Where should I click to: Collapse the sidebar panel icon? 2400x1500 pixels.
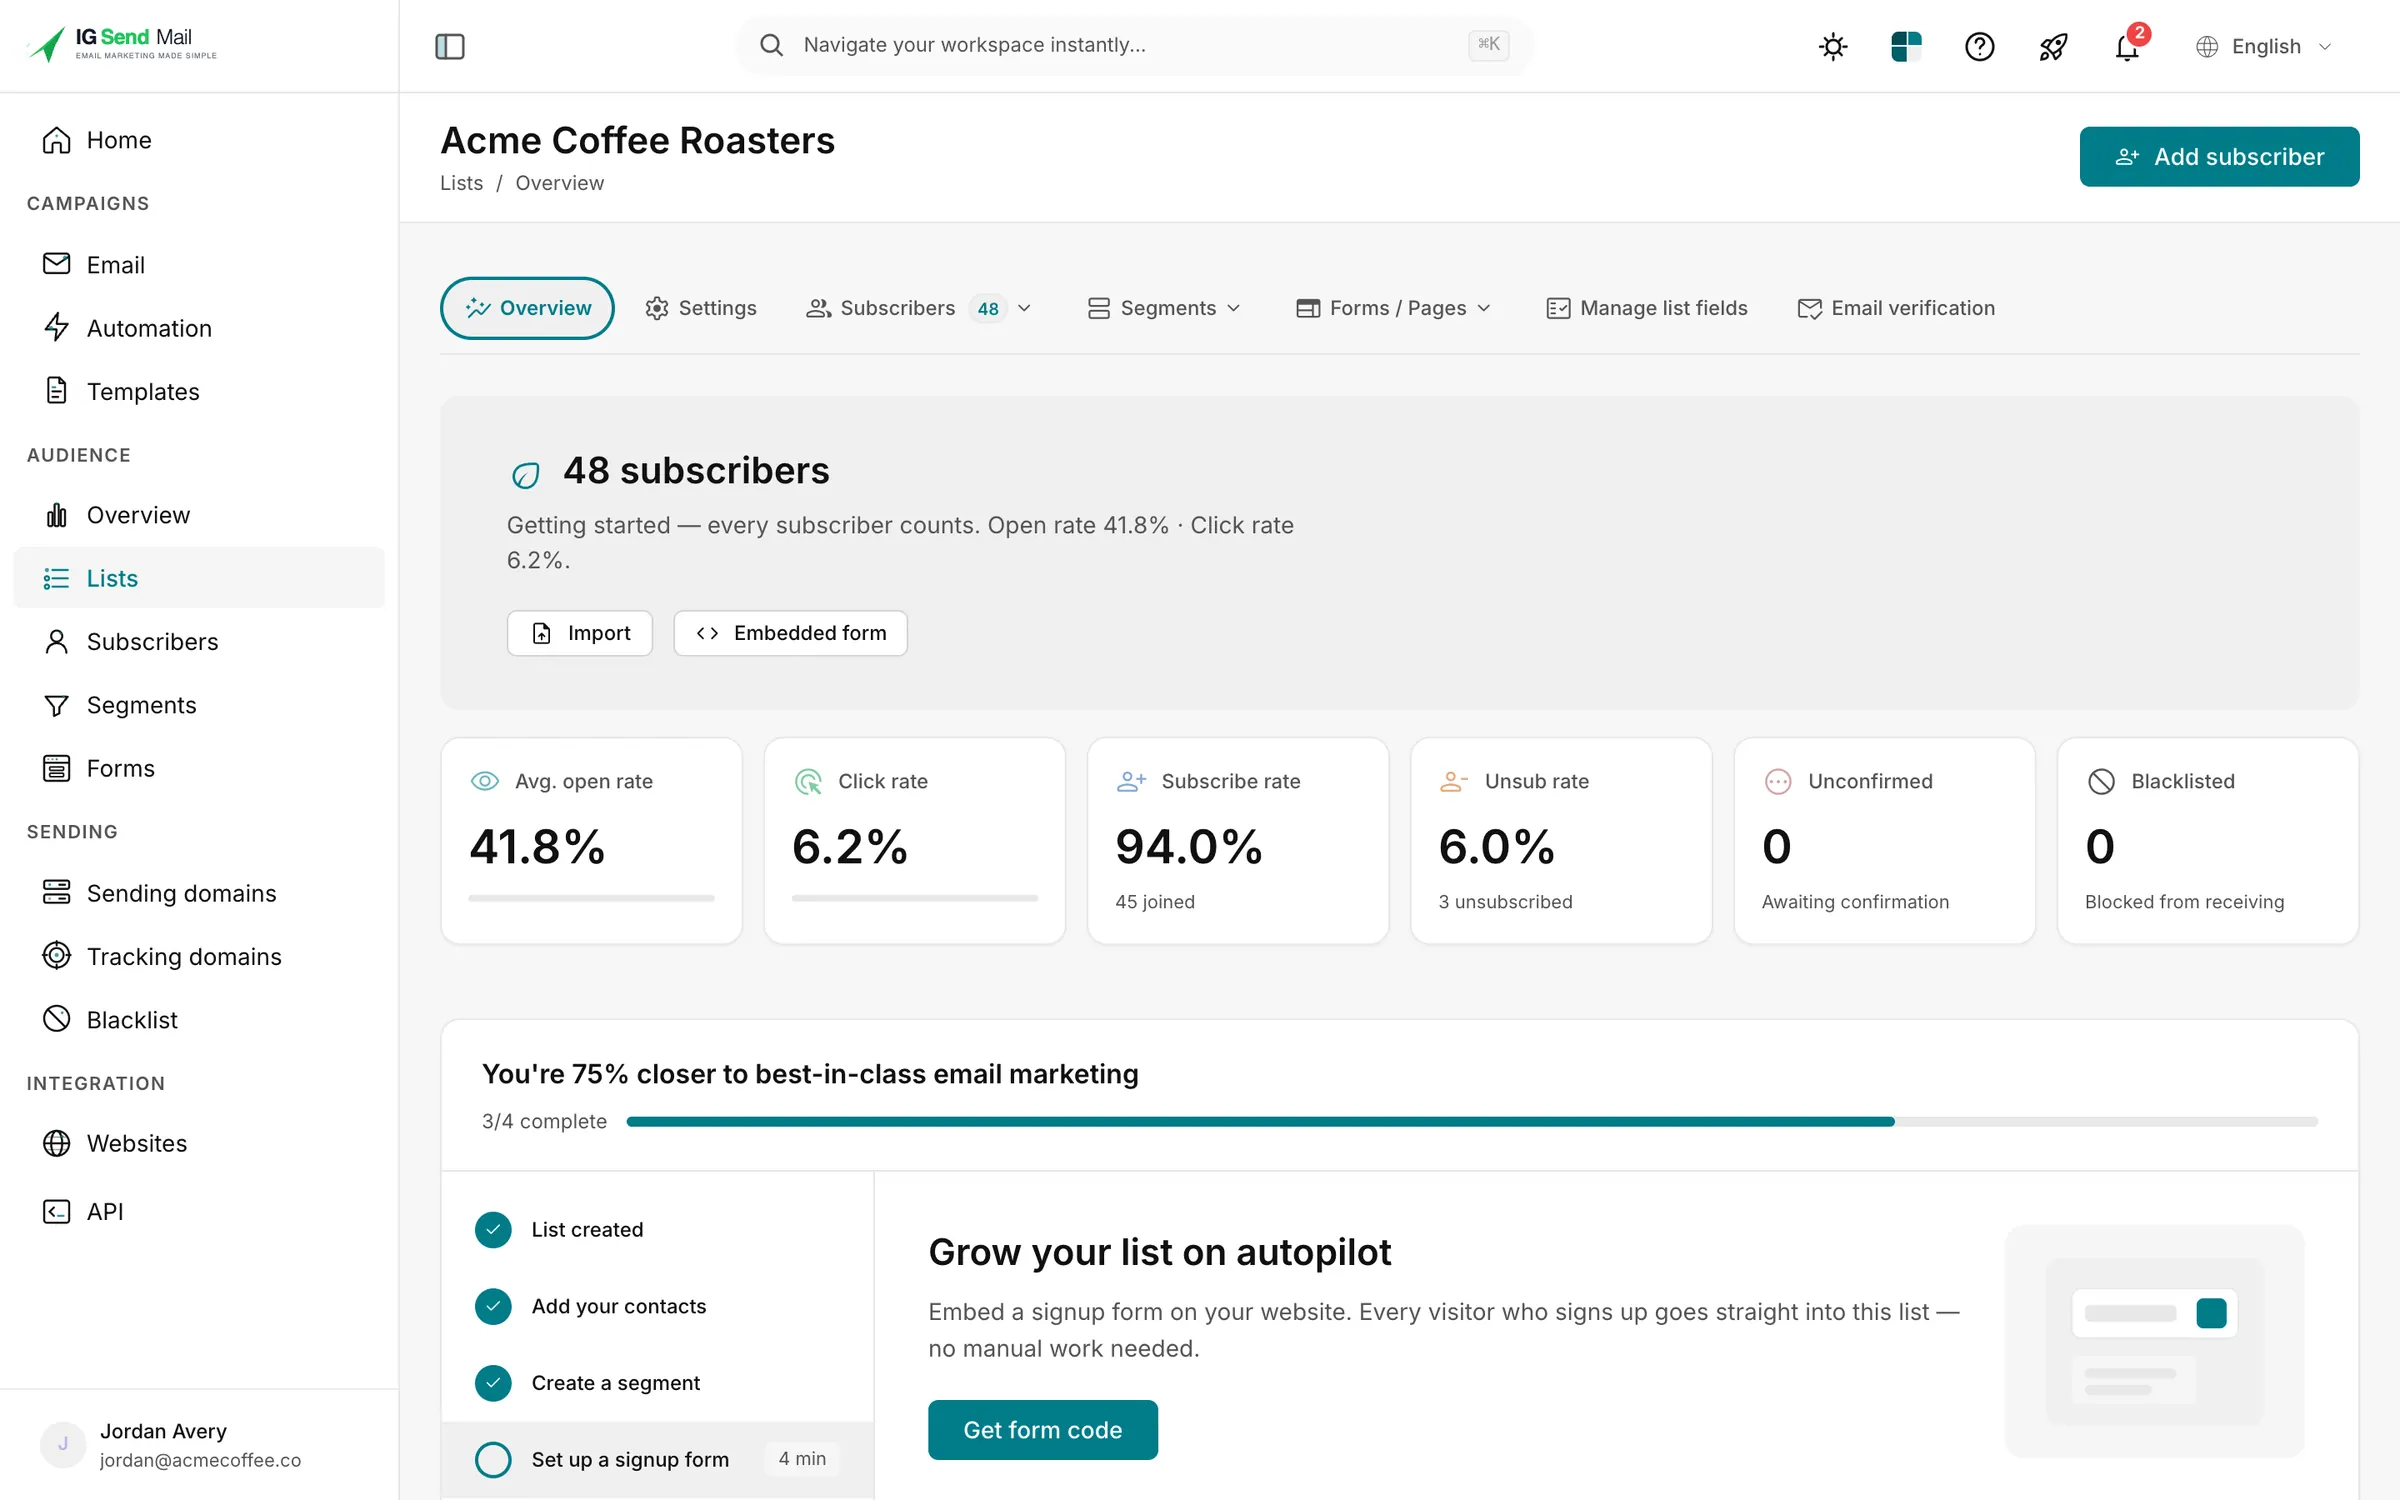tap(450, 46)
